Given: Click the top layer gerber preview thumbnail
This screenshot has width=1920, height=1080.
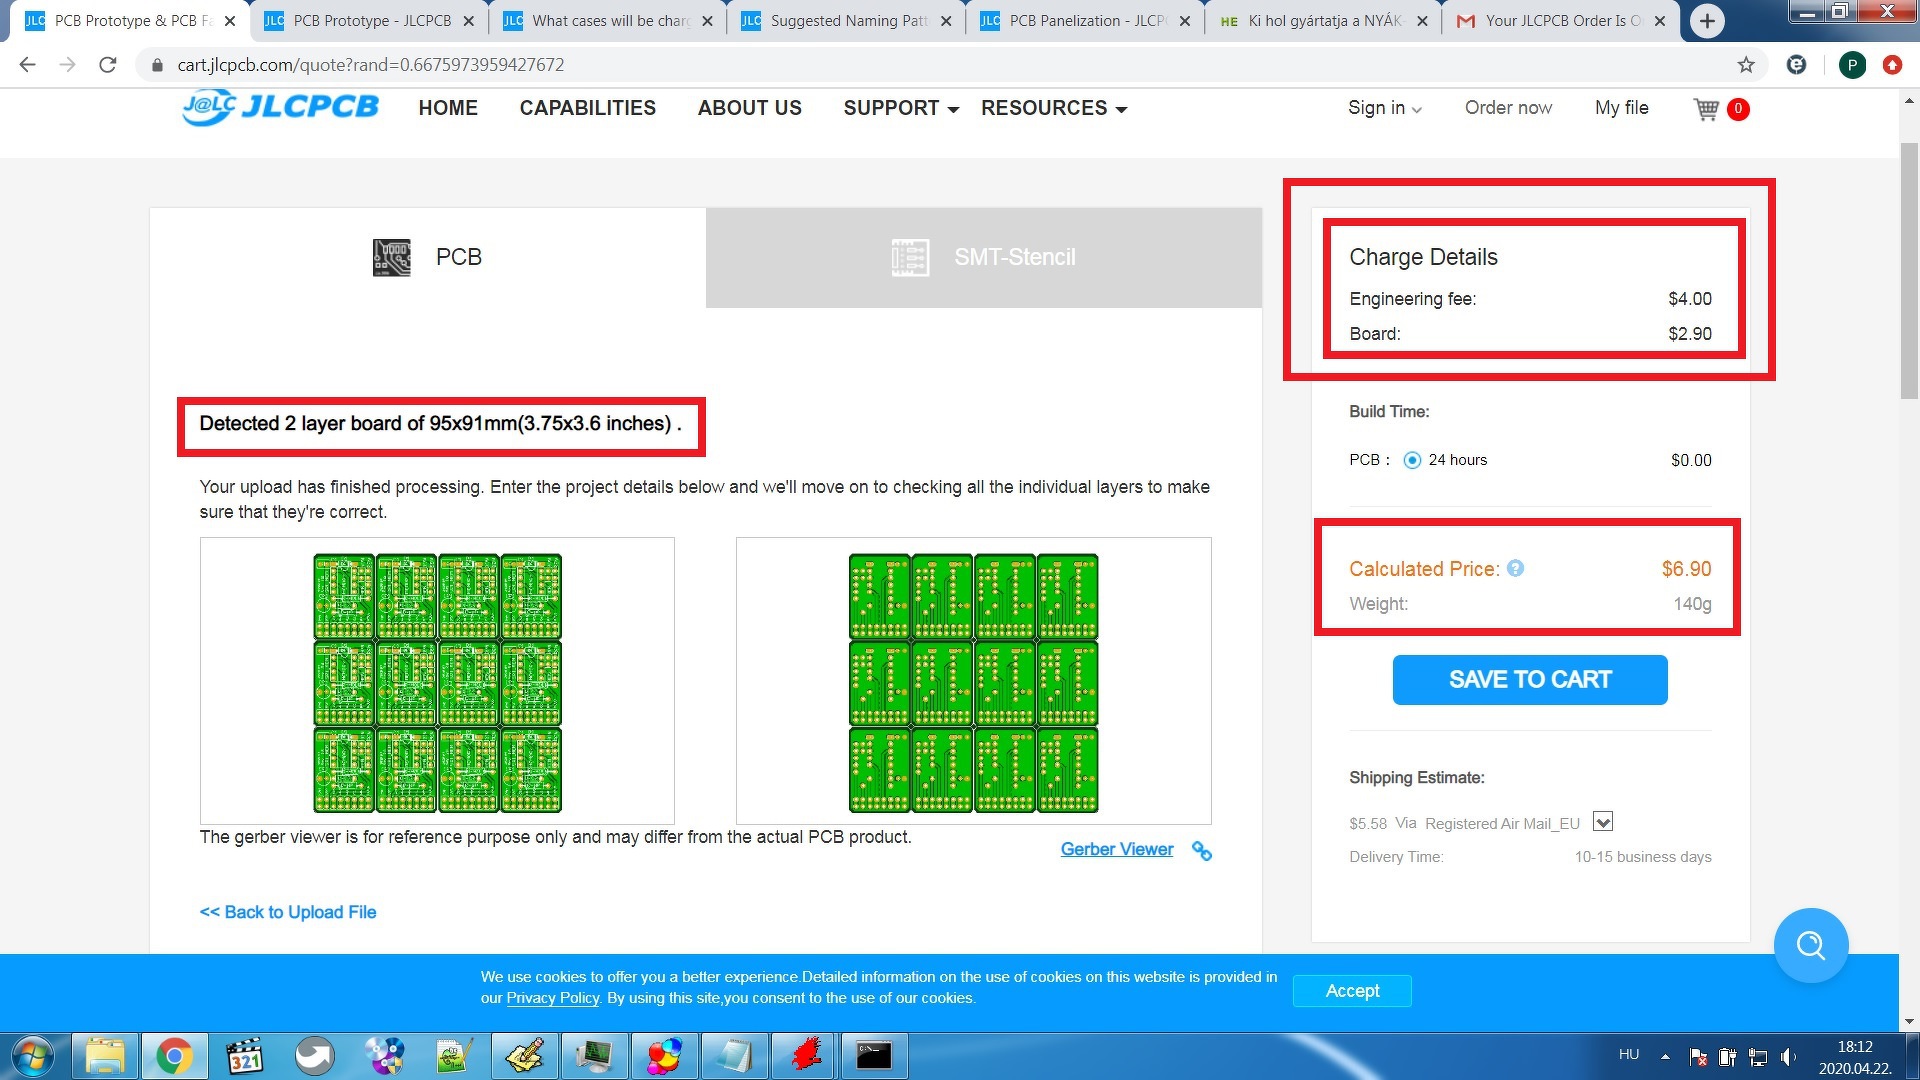Looking at the screenshot, I should tap(437, 682).
